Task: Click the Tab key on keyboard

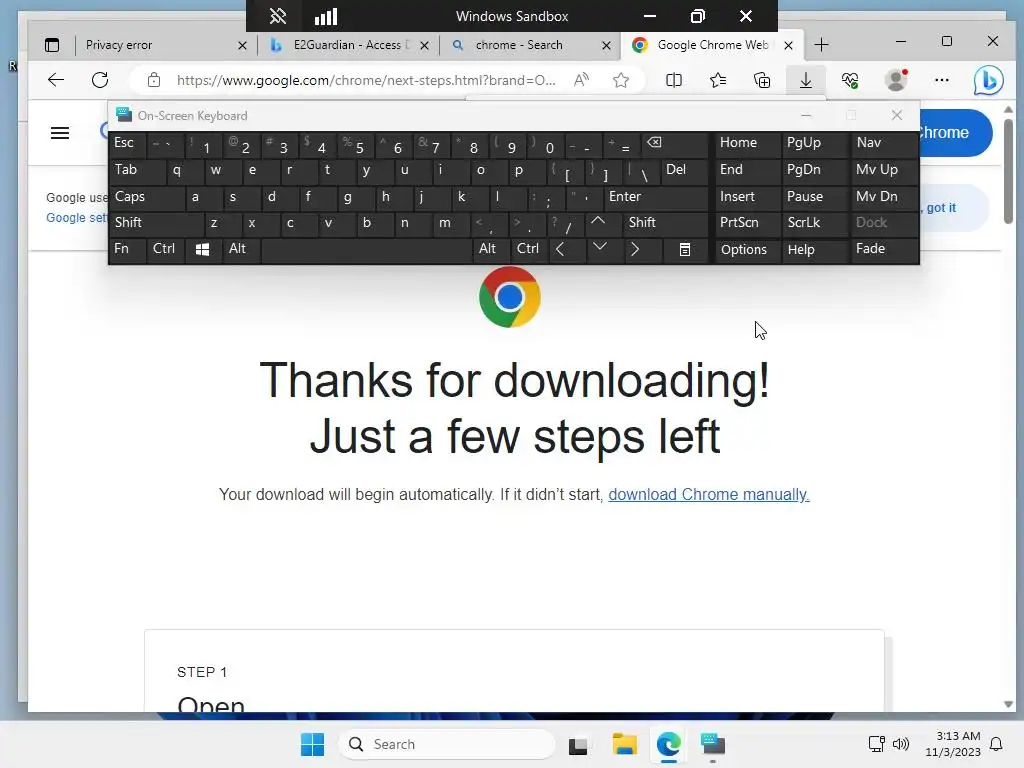Action: point(137,170)
